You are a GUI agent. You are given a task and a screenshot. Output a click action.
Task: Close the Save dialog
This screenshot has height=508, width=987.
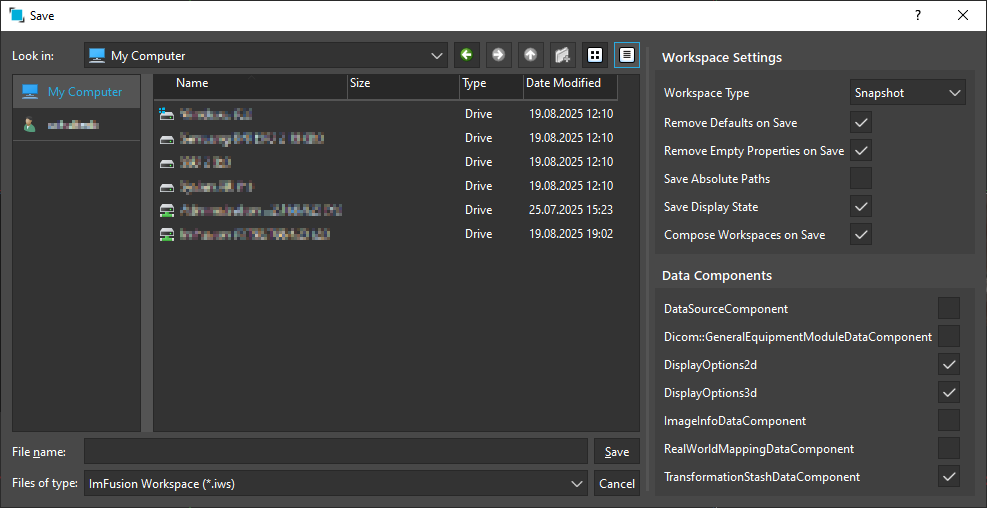pyautogui.click(x=962, y=16)
